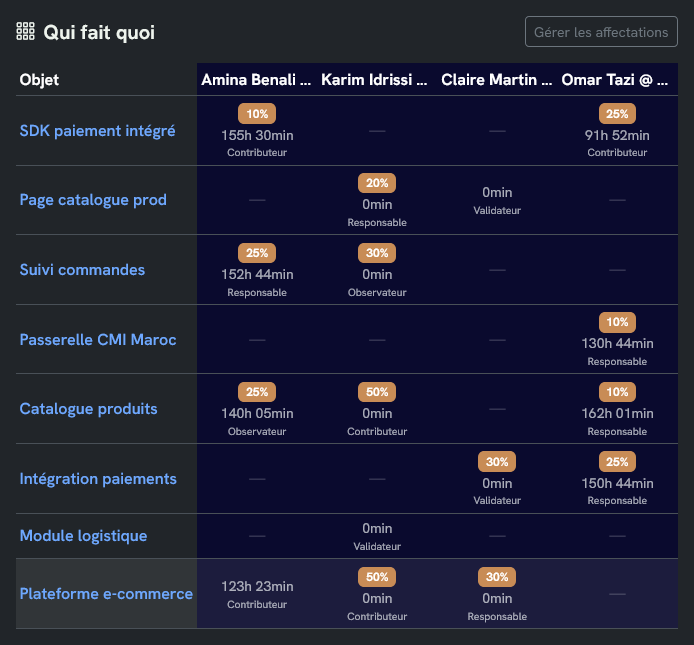Go to Passerelle CMI Maroc

(98, 340)
